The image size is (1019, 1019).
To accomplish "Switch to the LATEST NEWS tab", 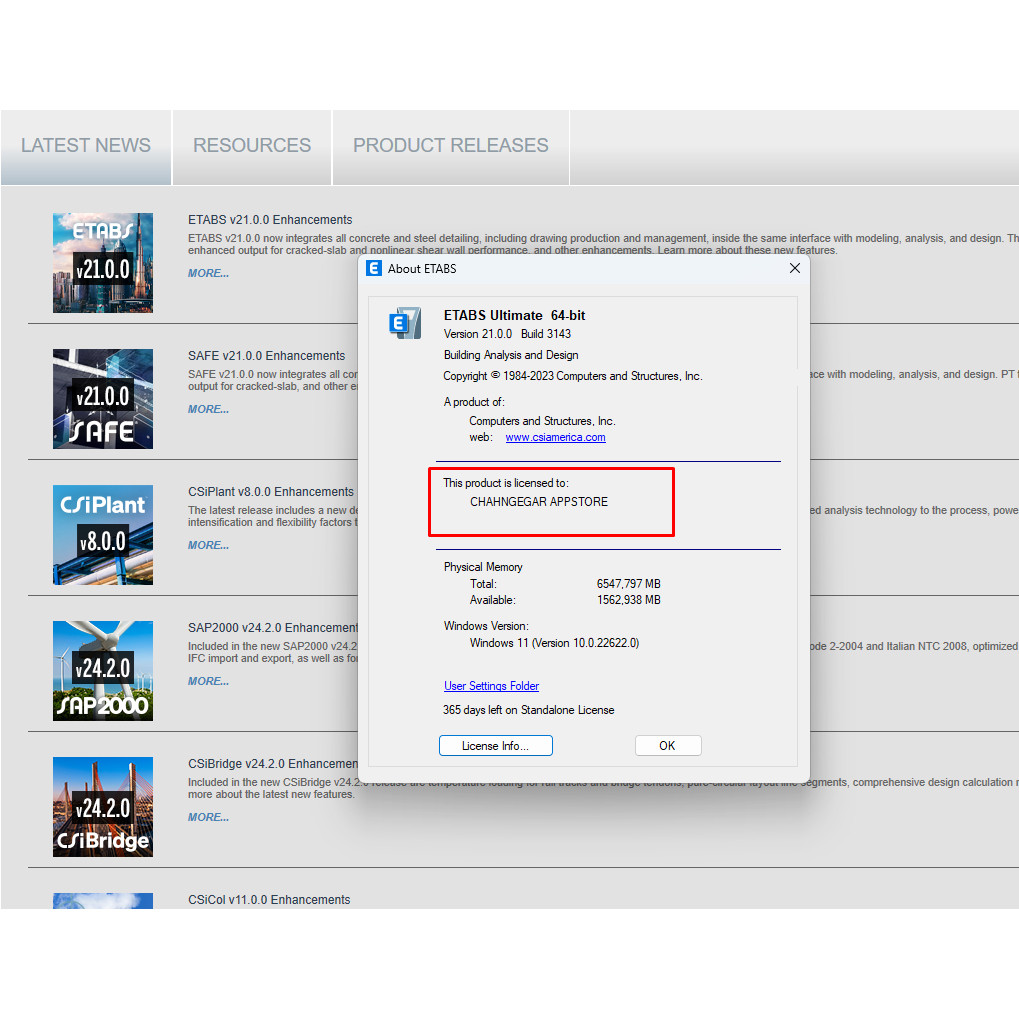I will (x=86, y=146).
